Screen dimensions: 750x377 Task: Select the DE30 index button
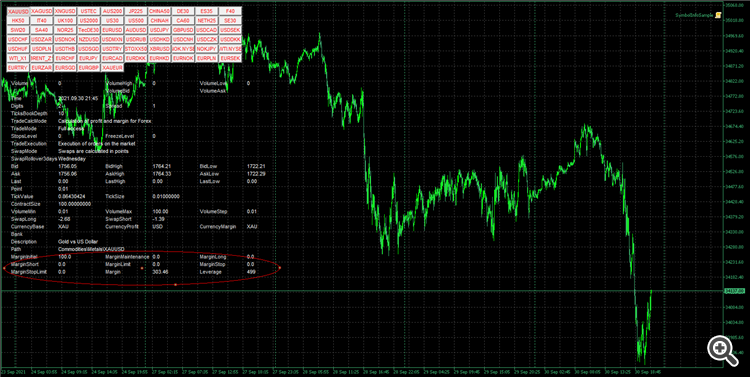pyautogui.click(x=183, y=11)
